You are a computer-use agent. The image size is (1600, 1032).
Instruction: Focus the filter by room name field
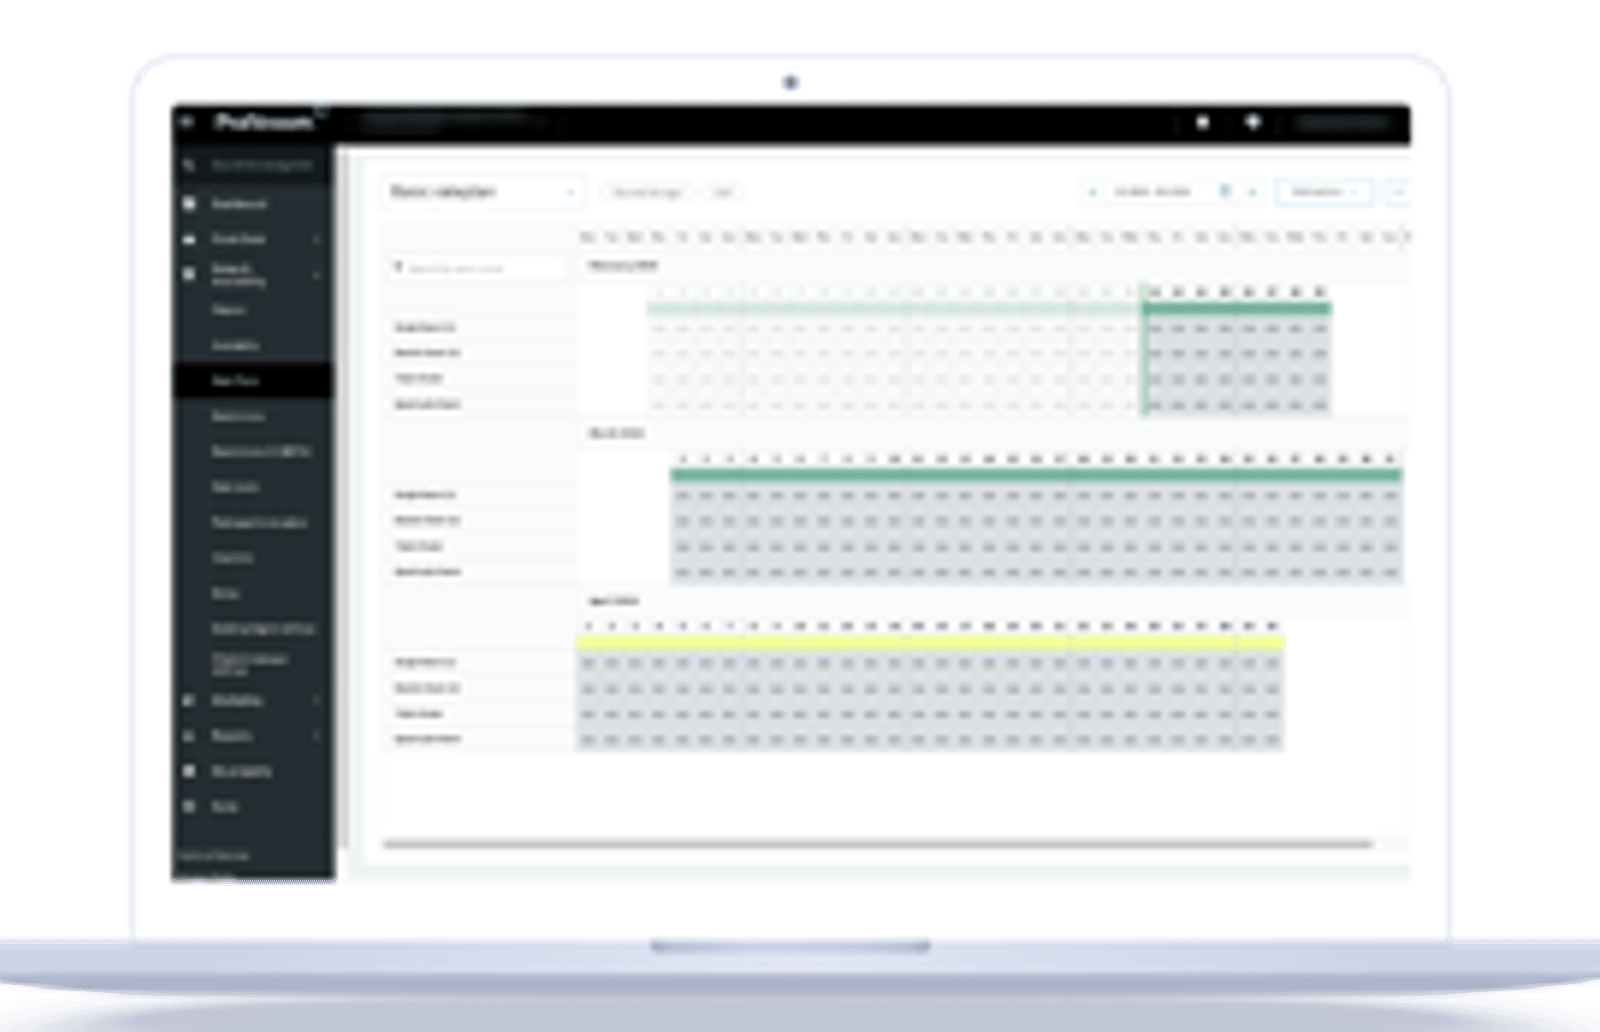477,268
